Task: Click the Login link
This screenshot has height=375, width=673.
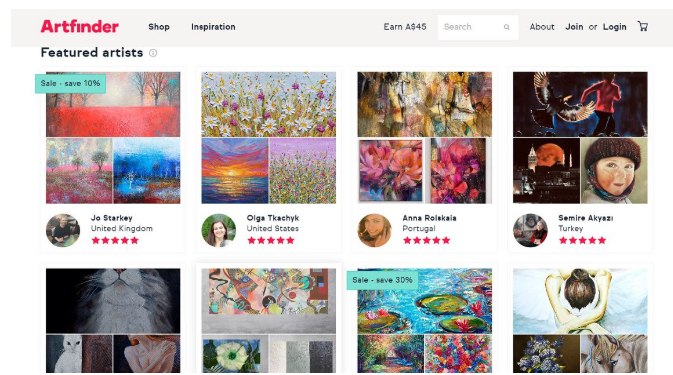Action: 615,27
